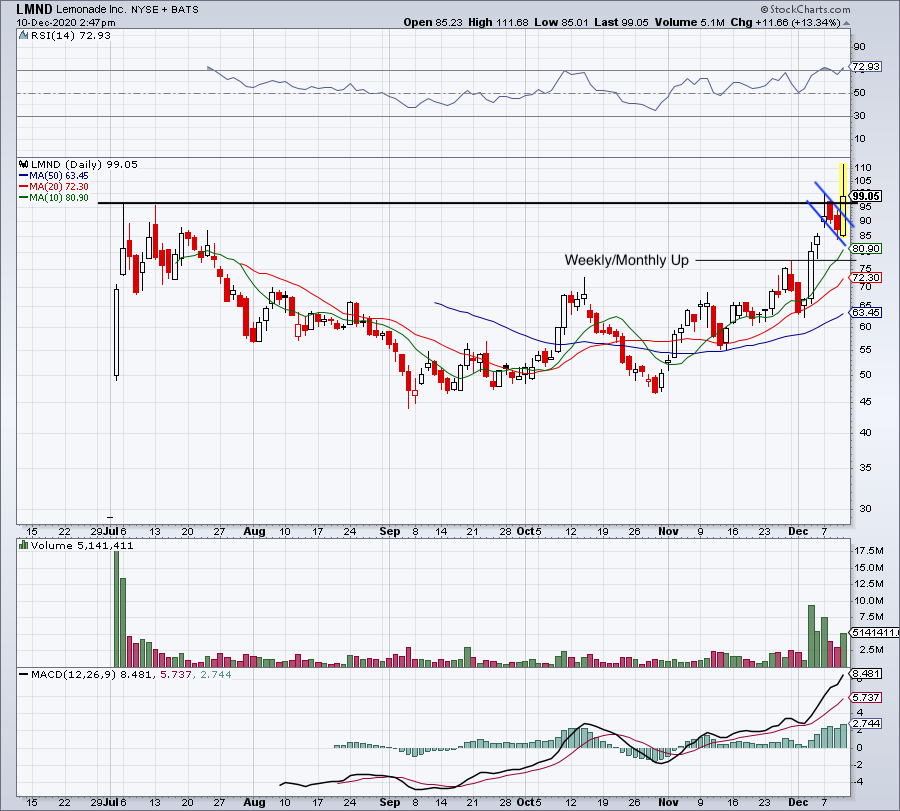Click the NYSE + BATS exchange label
This screenshot has height=811, width=900.
165,10
